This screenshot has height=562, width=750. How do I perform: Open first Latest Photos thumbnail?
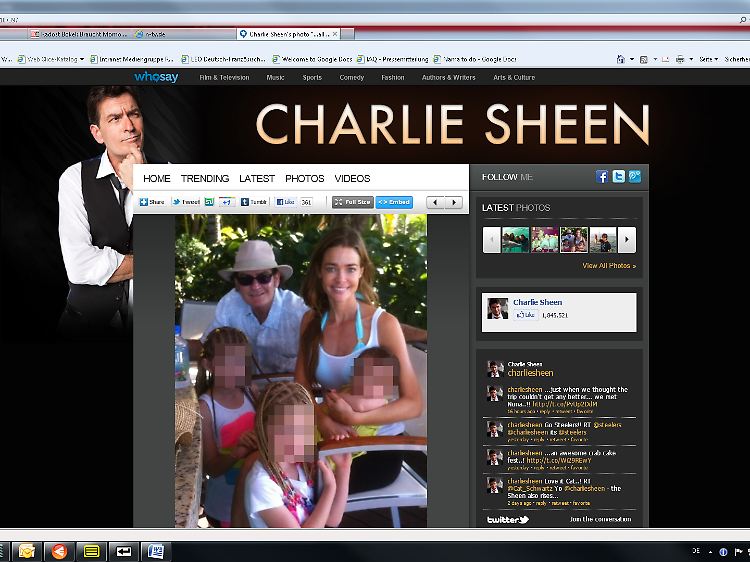(x=516, y=240)
